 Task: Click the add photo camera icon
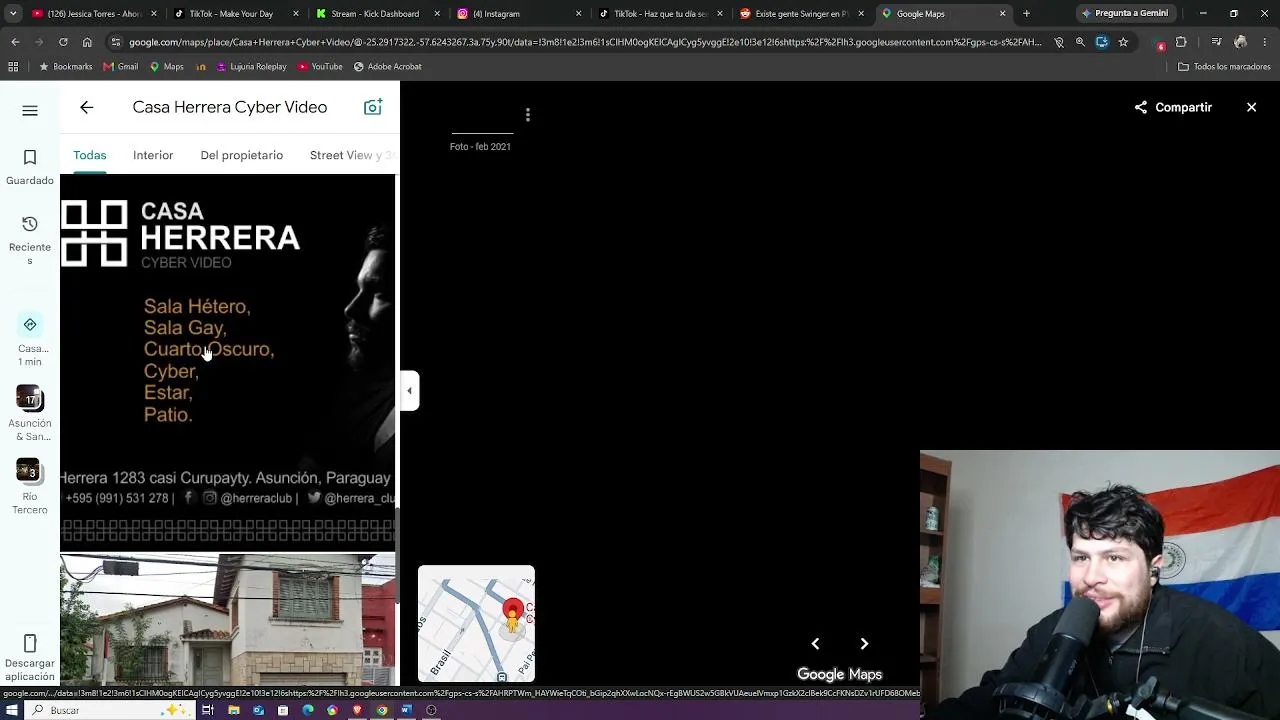[373, 108]
